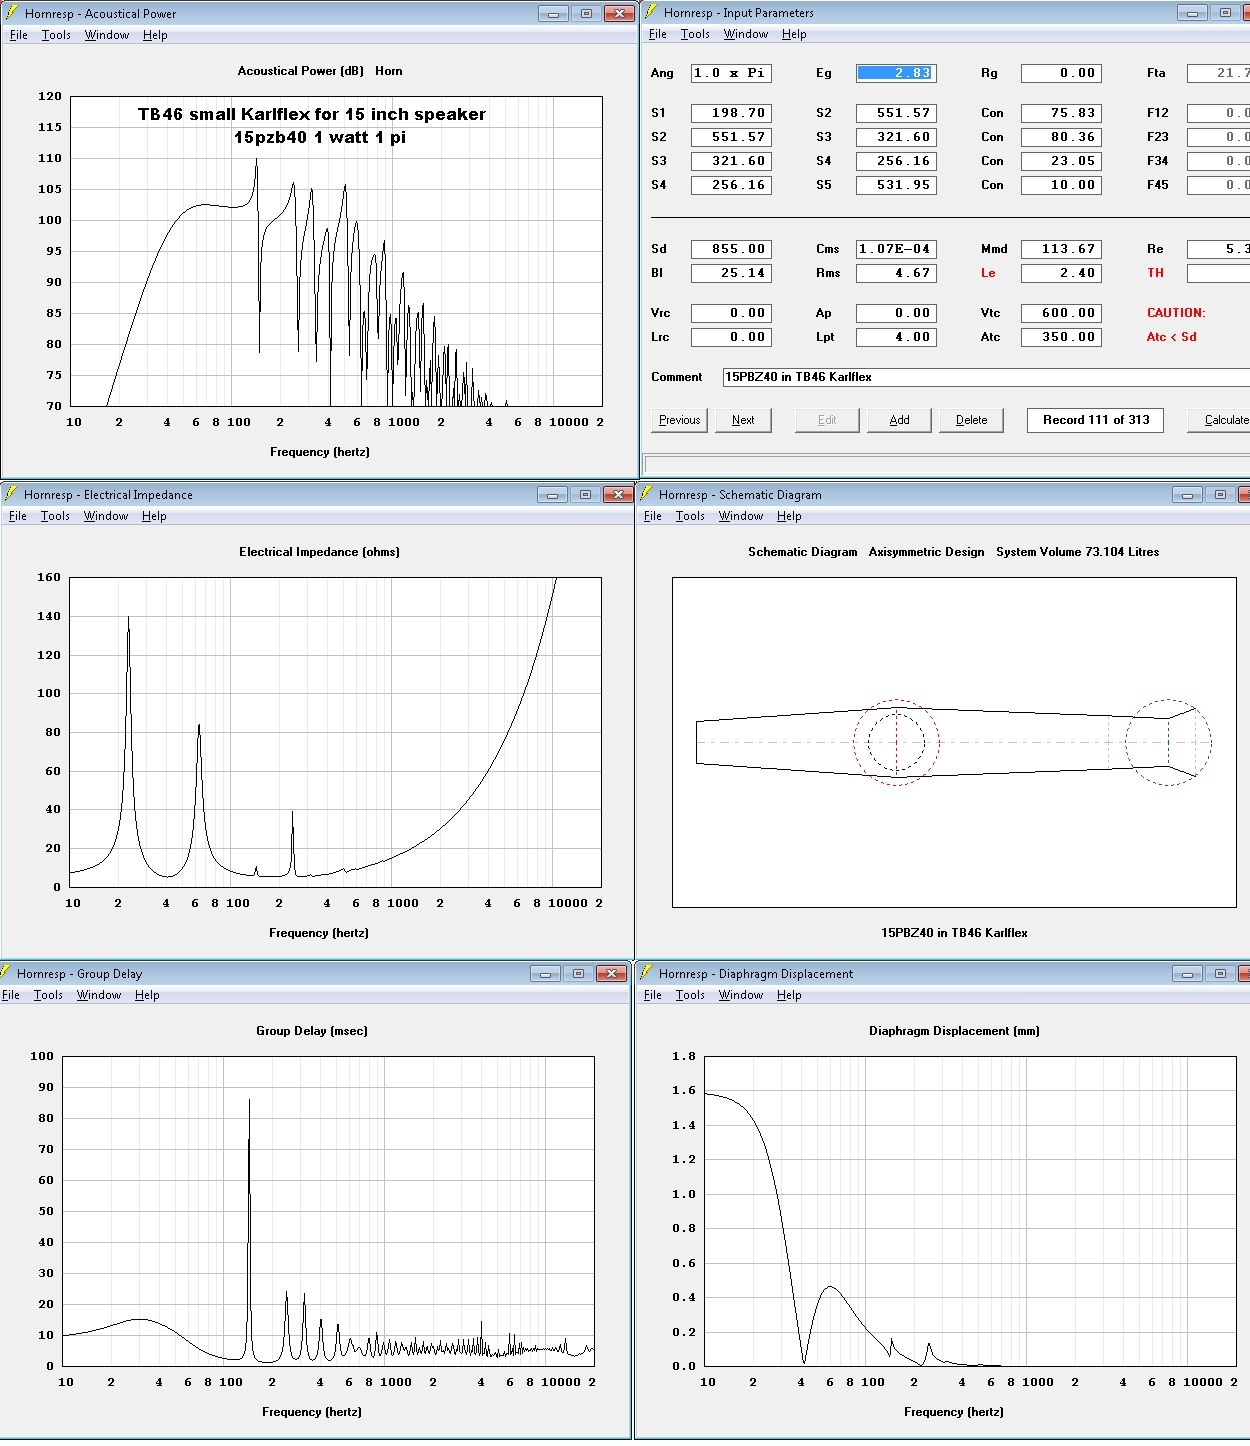Select the Eg input field with 2.83
This screenshot has height=1446, width=1250.
tap(896, 73)
